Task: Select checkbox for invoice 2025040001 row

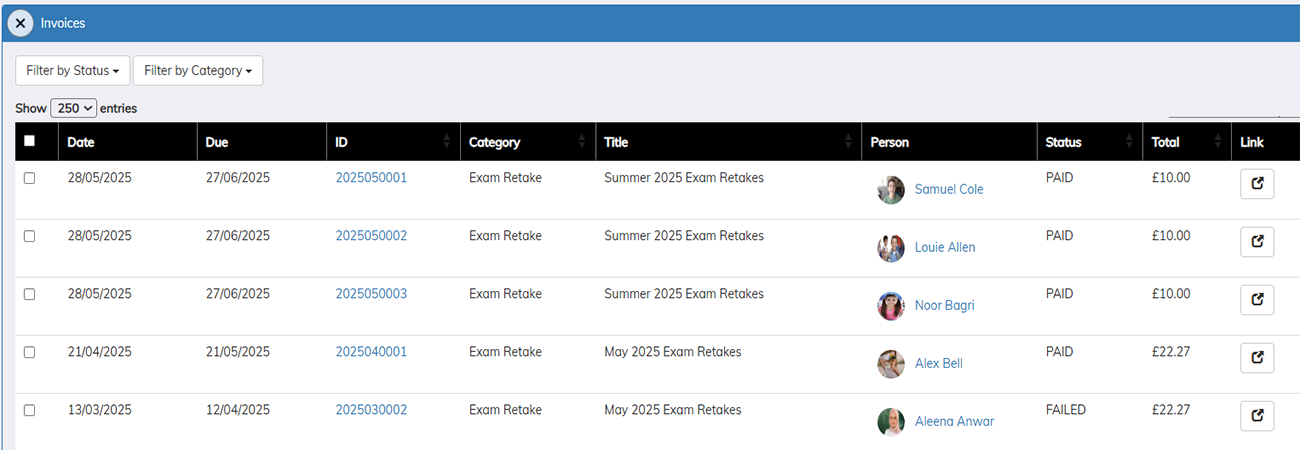Action: [29, 352]
